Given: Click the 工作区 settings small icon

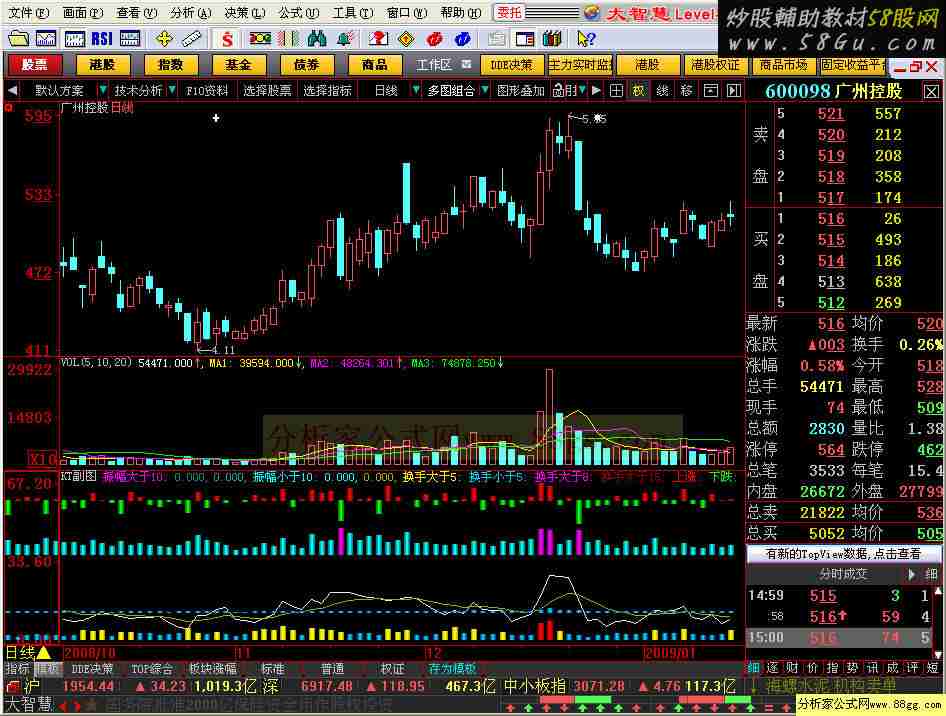Looking at the screenshot, I should (x=466, y=64).
